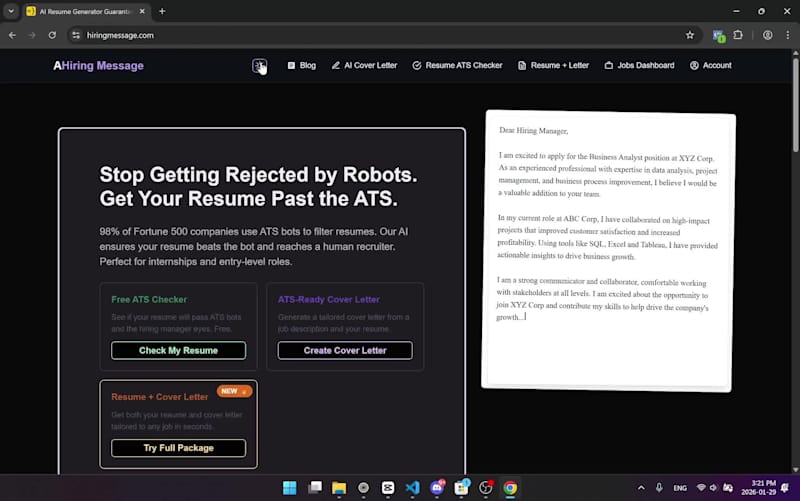This screenshot has width=800, height=501.
Task: Open the Wi-Fi network tray icon
Action: (702, 488)
